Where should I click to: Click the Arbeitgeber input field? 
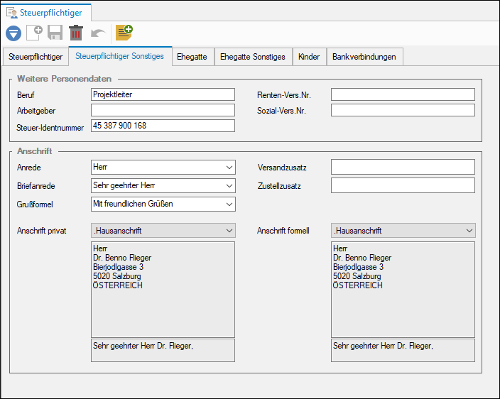[163, 110]
